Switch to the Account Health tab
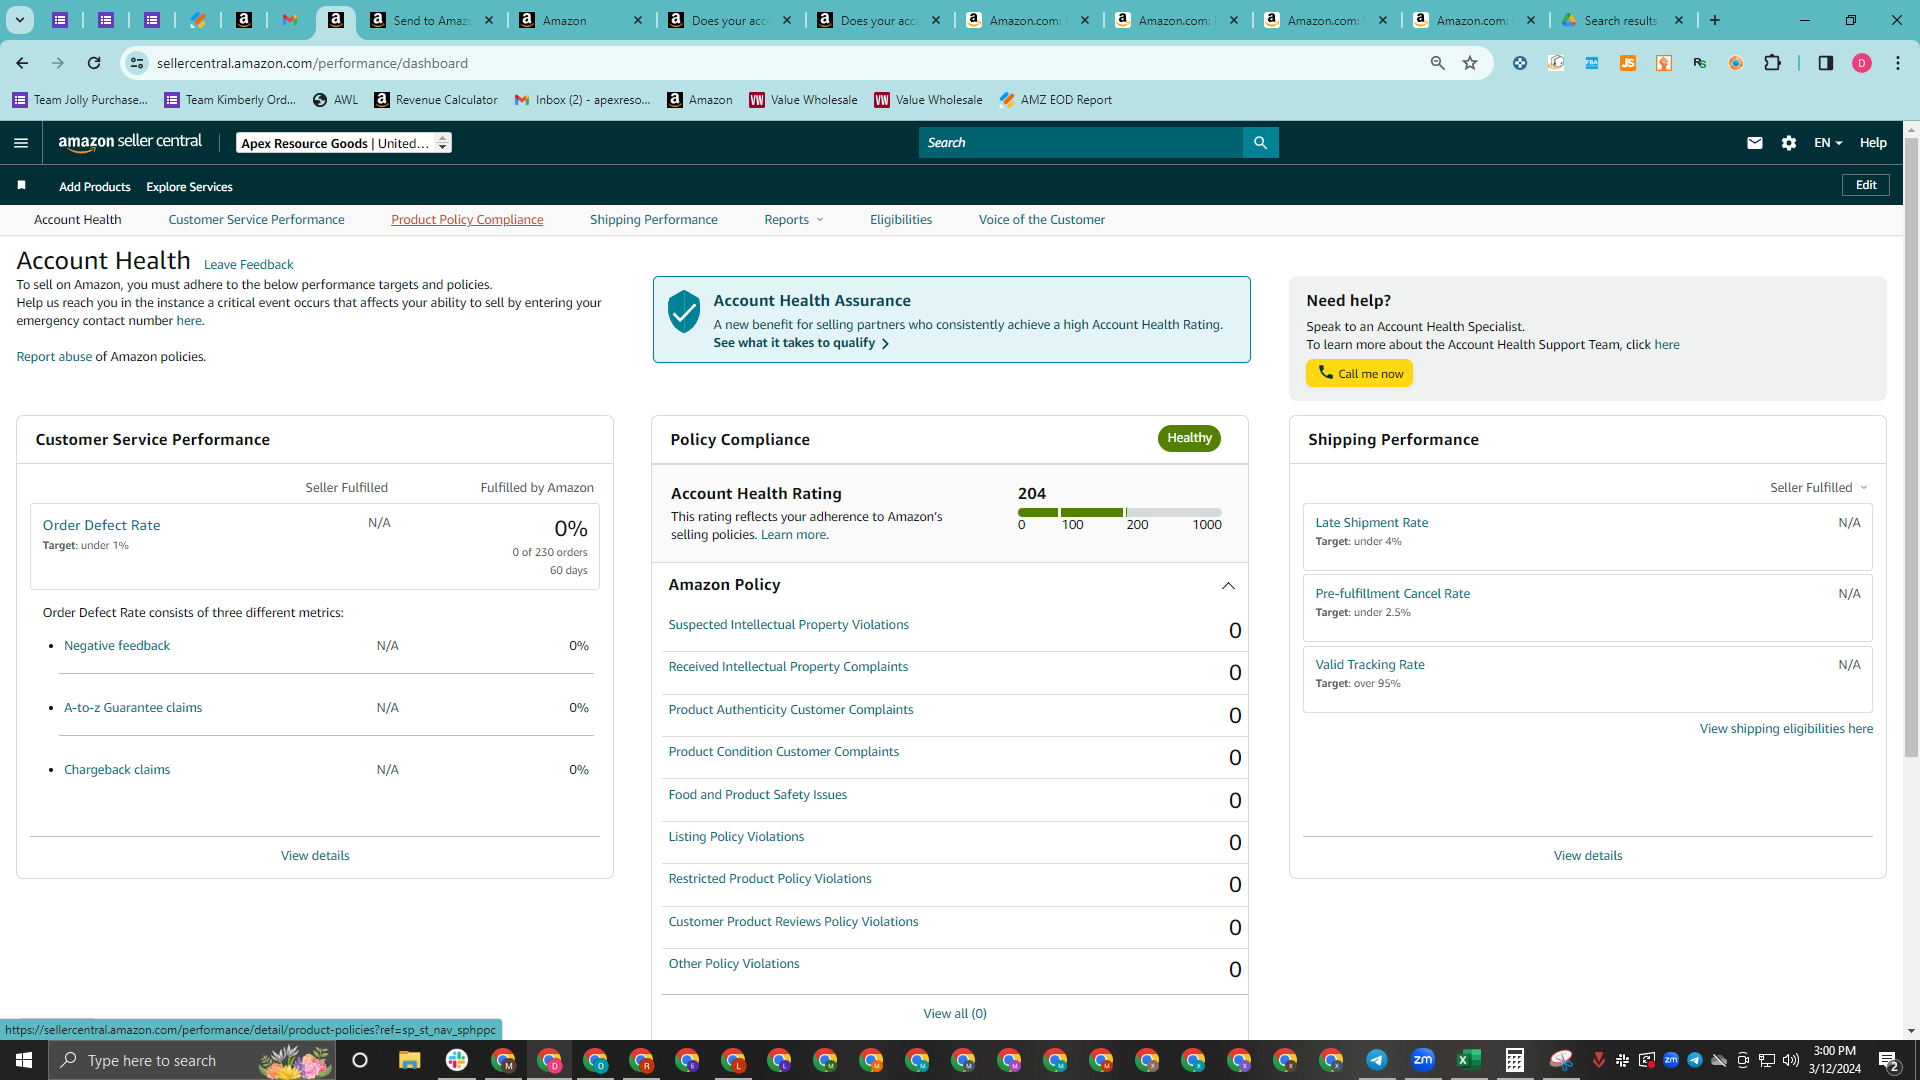 coord(78,220)
